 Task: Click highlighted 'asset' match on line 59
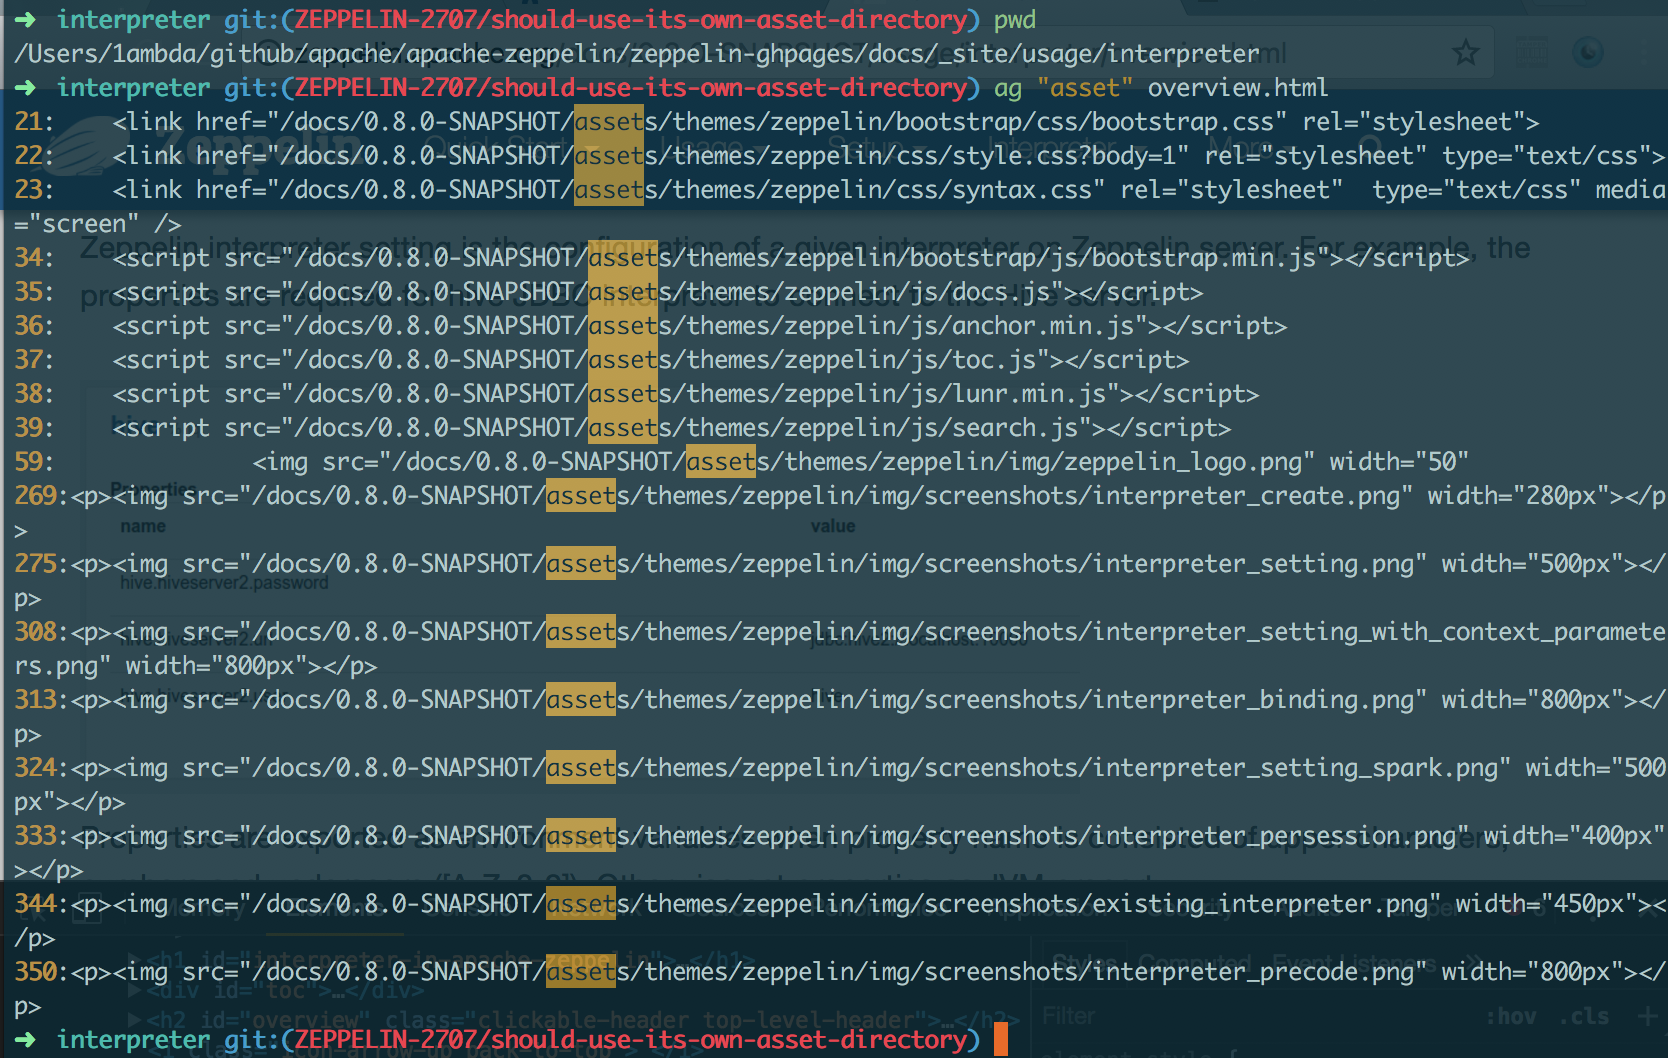[721, 462]
